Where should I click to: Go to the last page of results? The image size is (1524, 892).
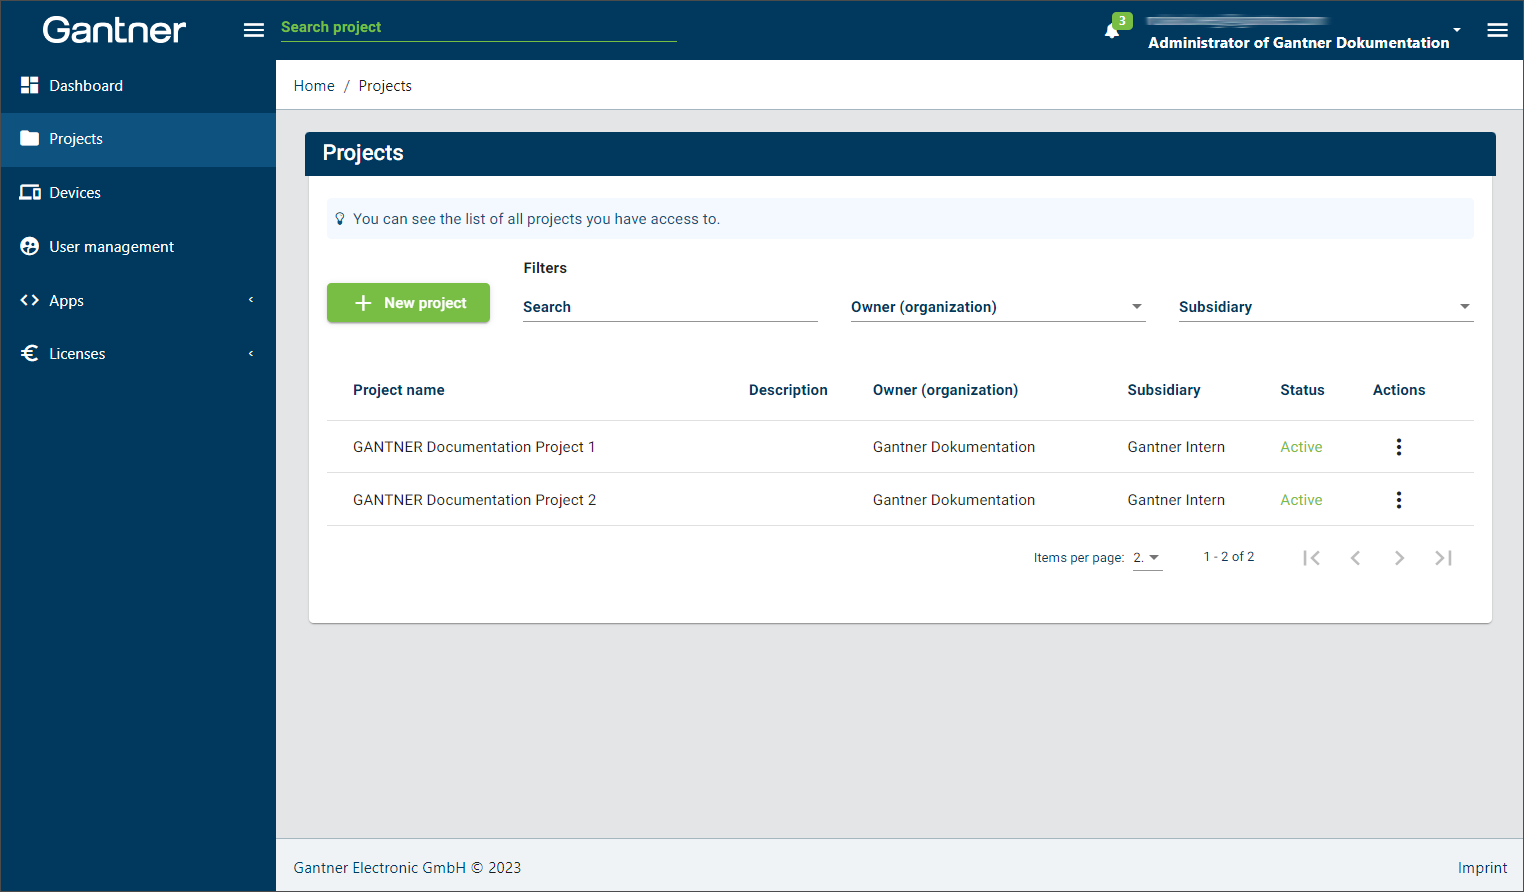pyautogui.click(x=1443, y=558)
